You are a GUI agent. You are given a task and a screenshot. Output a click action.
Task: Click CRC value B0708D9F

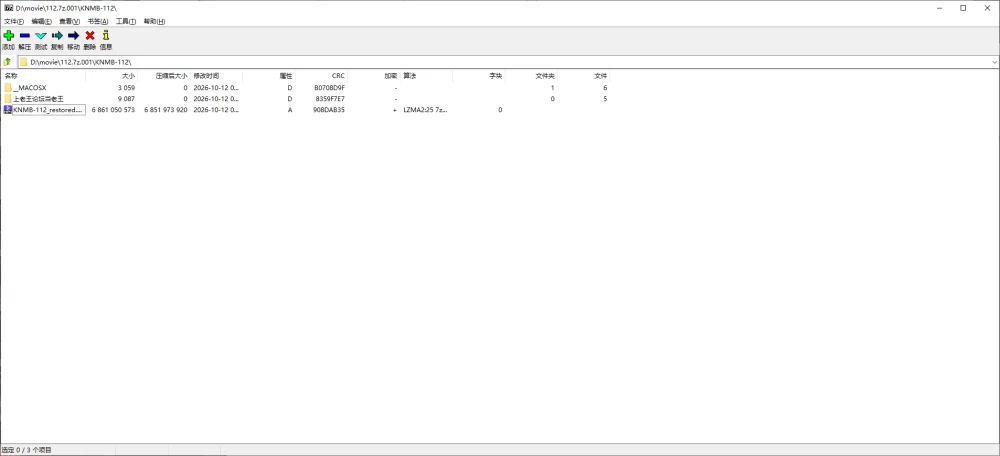(x=330, y=87)
